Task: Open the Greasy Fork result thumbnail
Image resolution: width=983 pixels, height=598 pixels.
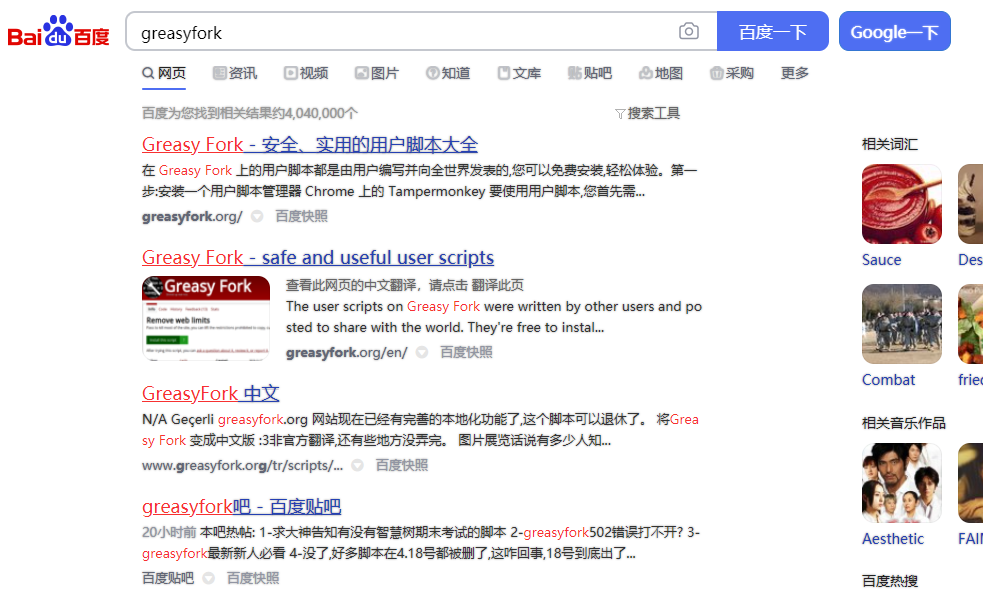Action: (x=206, y=318)
